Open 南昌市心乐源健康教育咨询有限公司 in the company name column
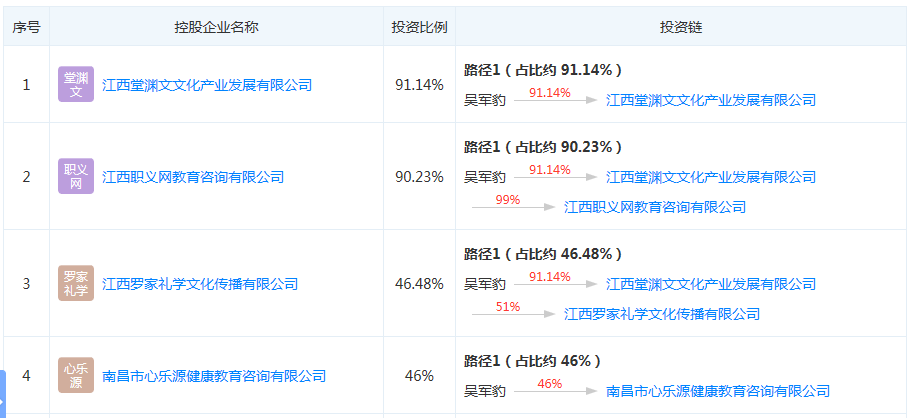Viewport: 907px width, 418px height. [x=214, y=376]
